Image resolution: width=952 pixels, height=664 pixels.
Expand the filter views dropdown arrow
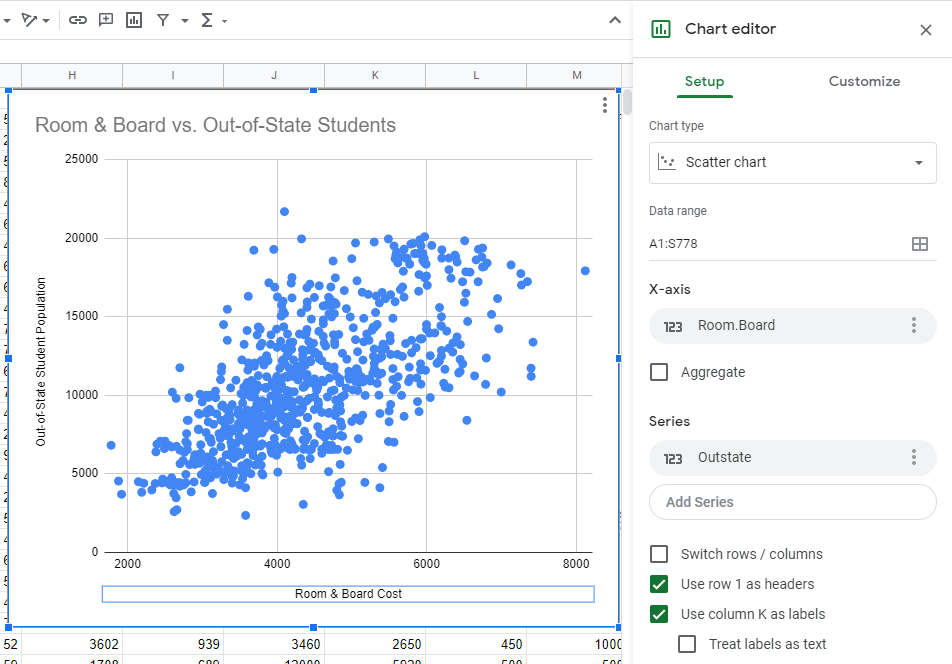[185, 21]
